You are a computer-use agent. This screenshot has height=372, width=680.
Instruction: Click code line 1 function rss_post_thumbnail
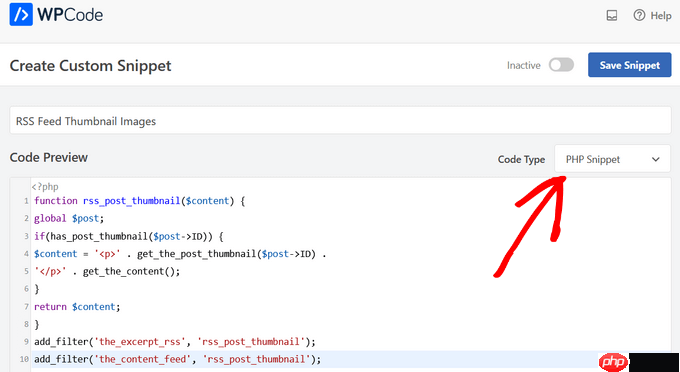140,201
